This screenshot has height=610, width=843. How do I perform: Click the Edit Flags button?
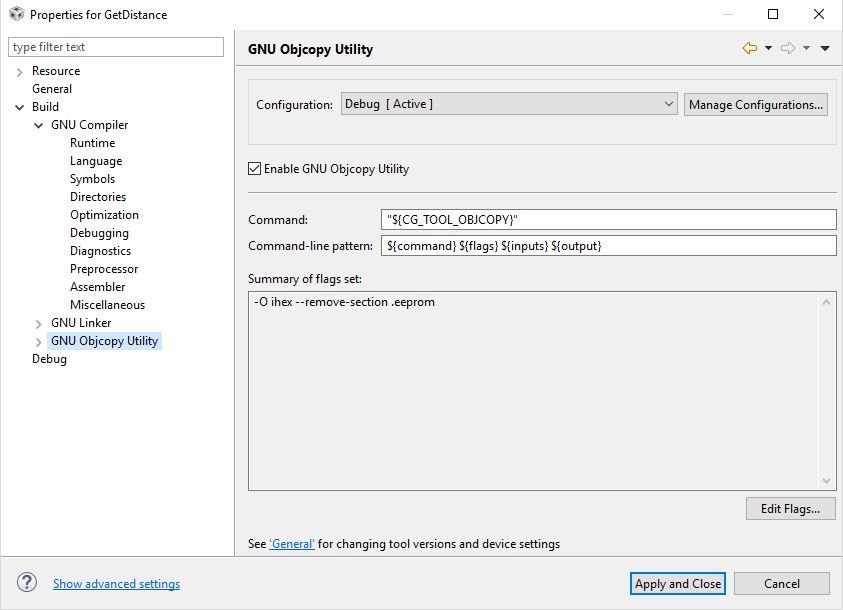790,509
